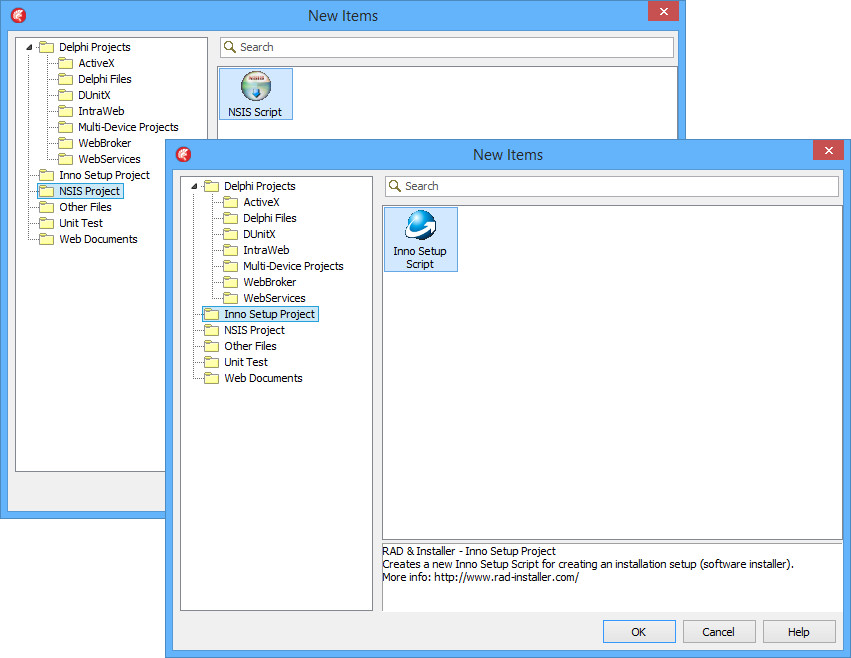This screenshot has width=851, height=658.
Task: Select WebBroker in the front window tree
Action: [x=270, y=282]
